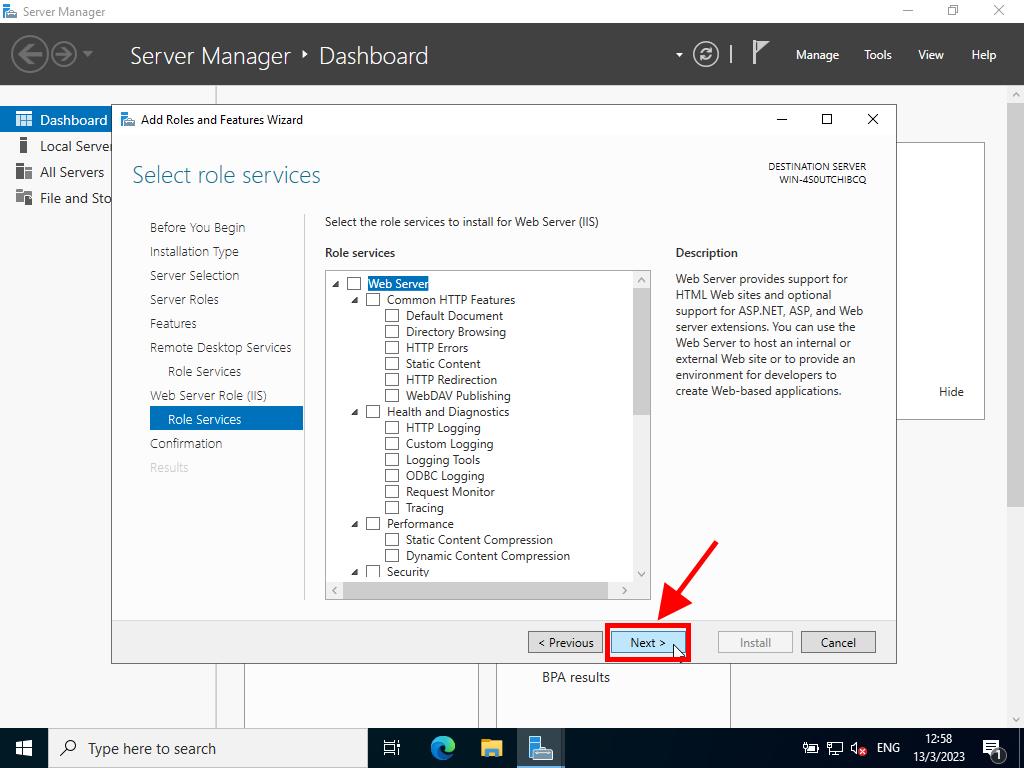
Task: Launch Microsoft Edge from the taskbar
Action: click(x=442, y=748)
